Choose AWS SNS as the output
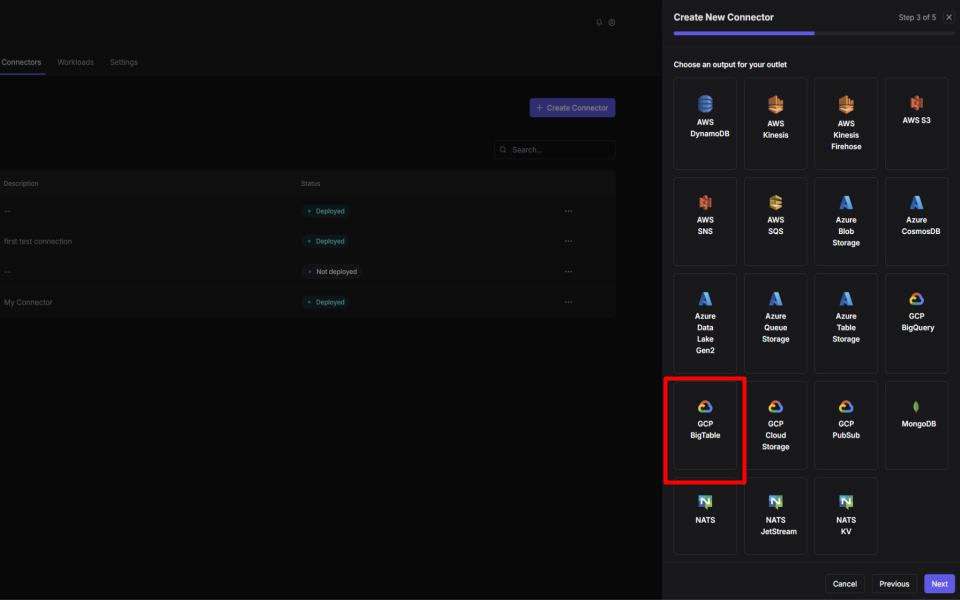This screenshot has width=960, height=600. pyautogui.click(x=705, y=222)
